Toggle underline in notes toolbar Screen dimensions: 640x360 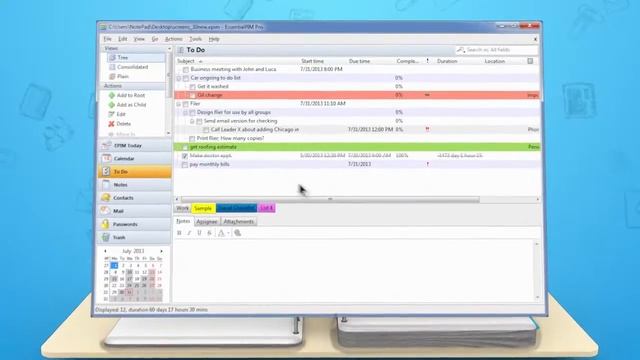pos(199,233)
